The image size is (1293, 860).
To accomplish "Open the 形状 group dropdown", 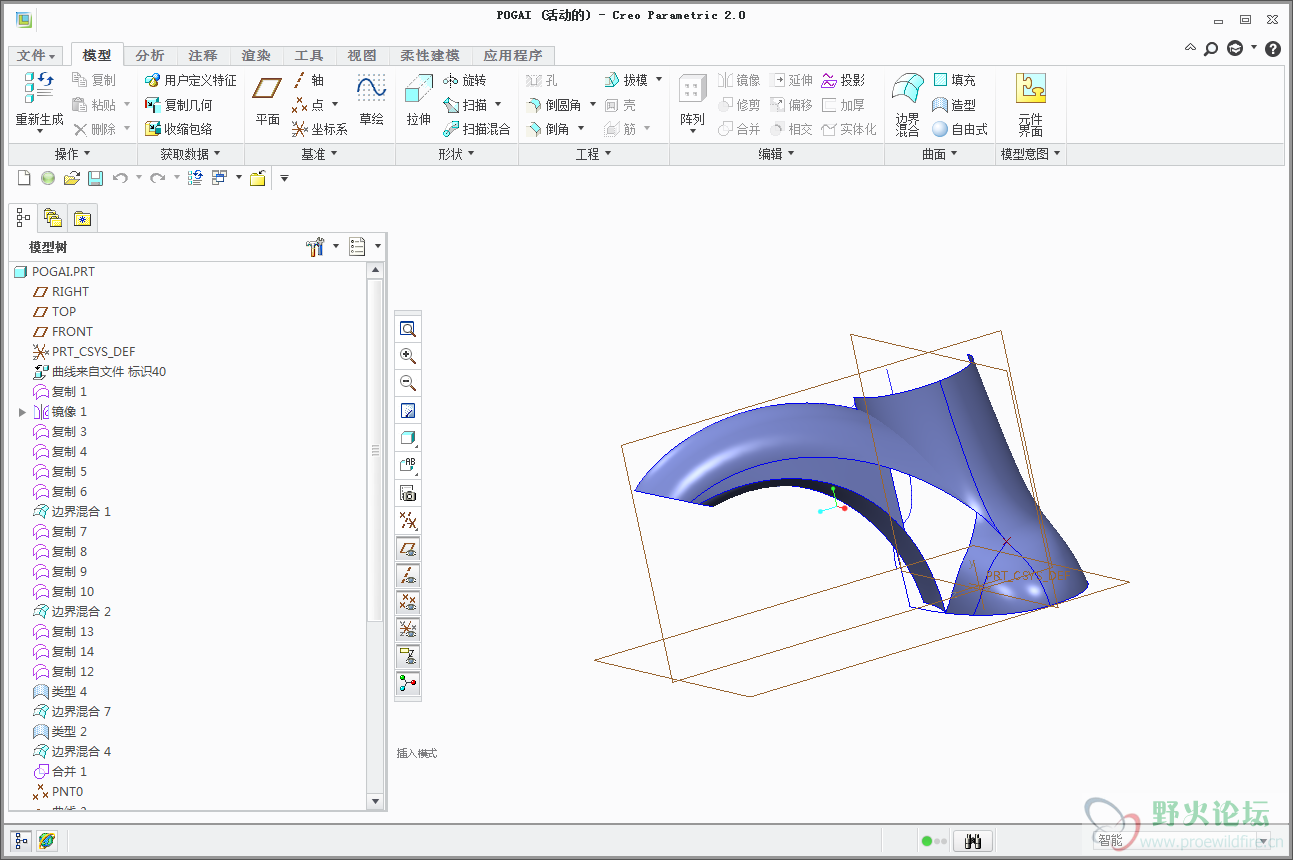I will tap(457, 154).
